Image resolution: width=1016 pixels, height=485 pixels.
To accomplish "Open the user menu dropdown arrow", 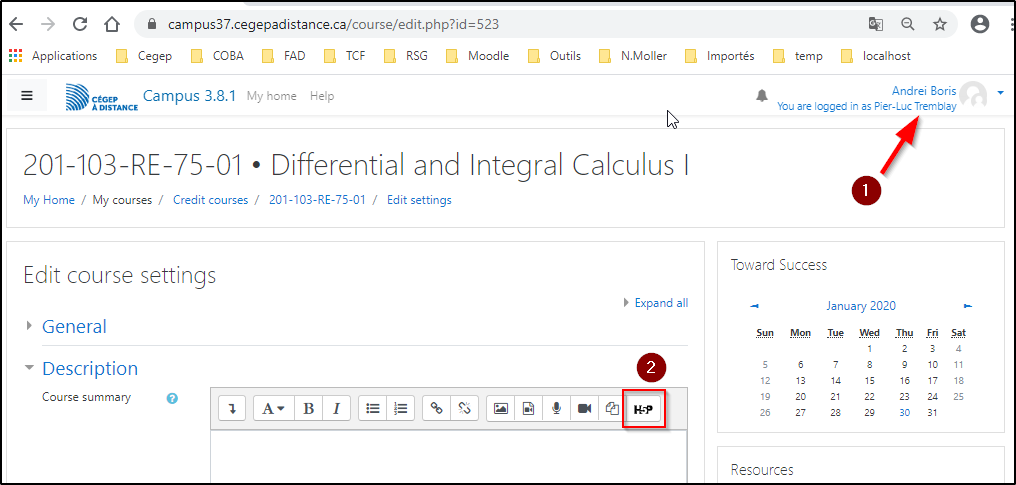I will 1000,93.
